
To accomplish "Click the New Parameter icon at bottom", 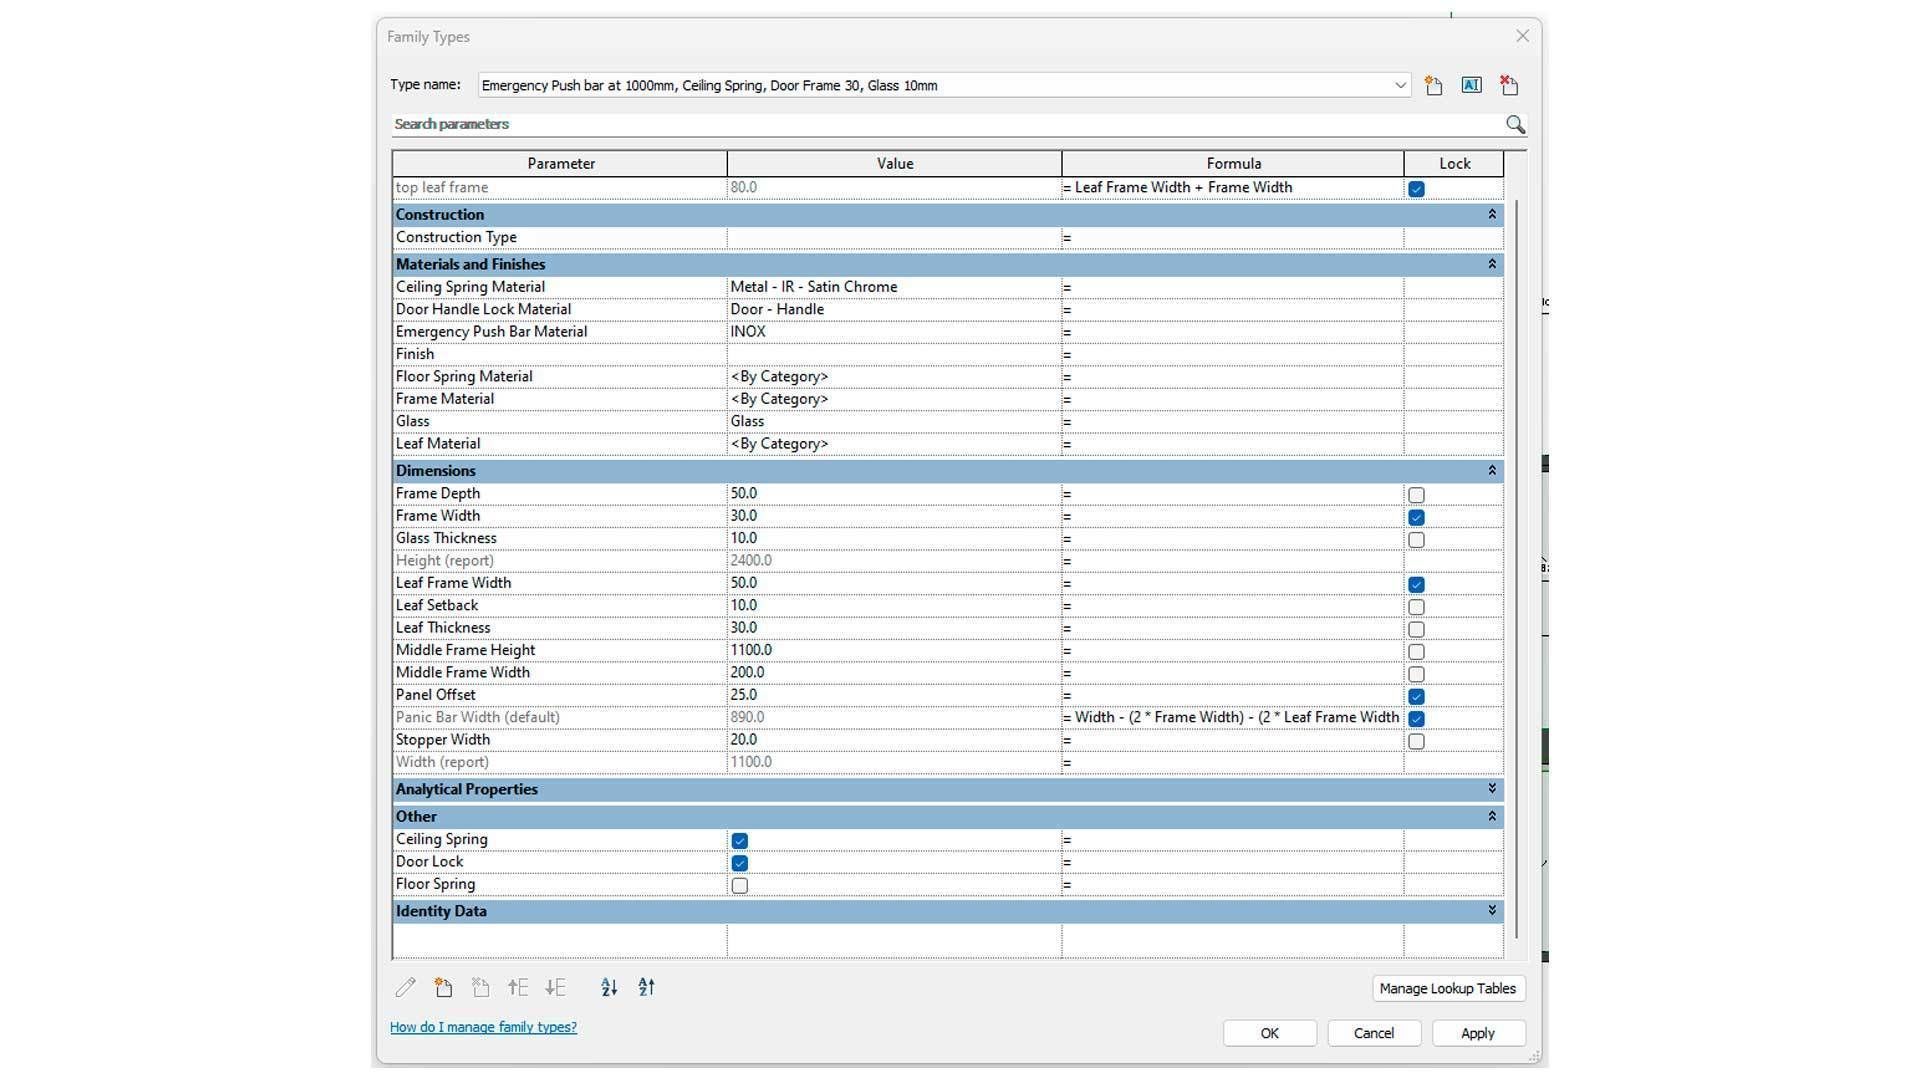I will coord(443,988).
